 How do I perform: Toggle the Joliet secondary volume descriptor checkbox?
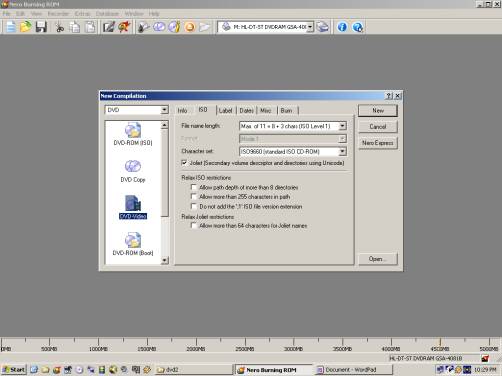point(184,163)
